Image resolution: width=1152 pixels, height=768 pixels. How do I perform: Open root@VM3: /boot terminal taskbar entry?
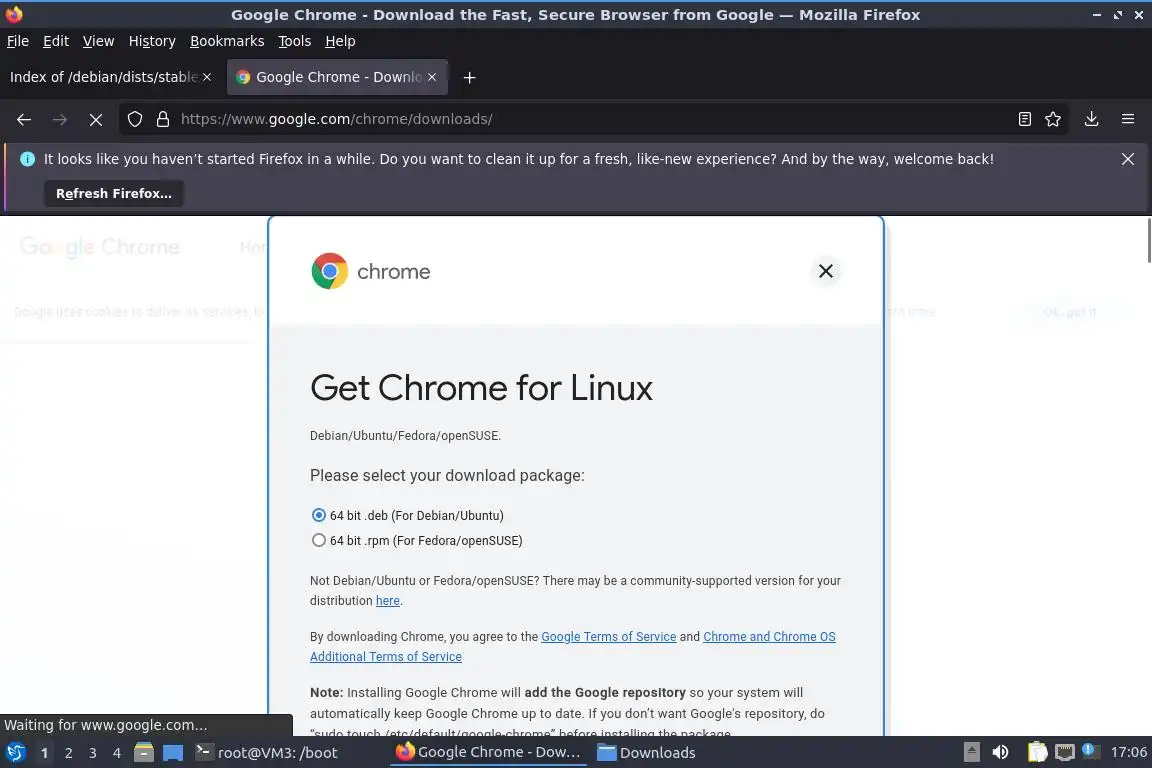(268, 753)
